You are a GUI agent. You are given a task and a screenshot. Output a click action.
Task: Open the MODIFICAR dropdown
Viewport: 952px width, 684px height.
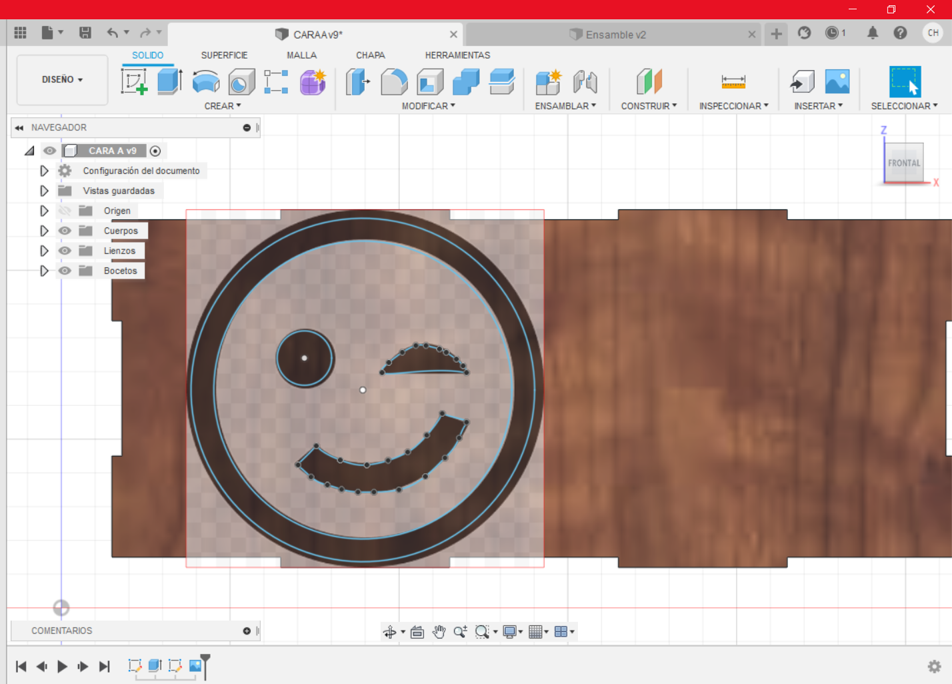point(427,105)
